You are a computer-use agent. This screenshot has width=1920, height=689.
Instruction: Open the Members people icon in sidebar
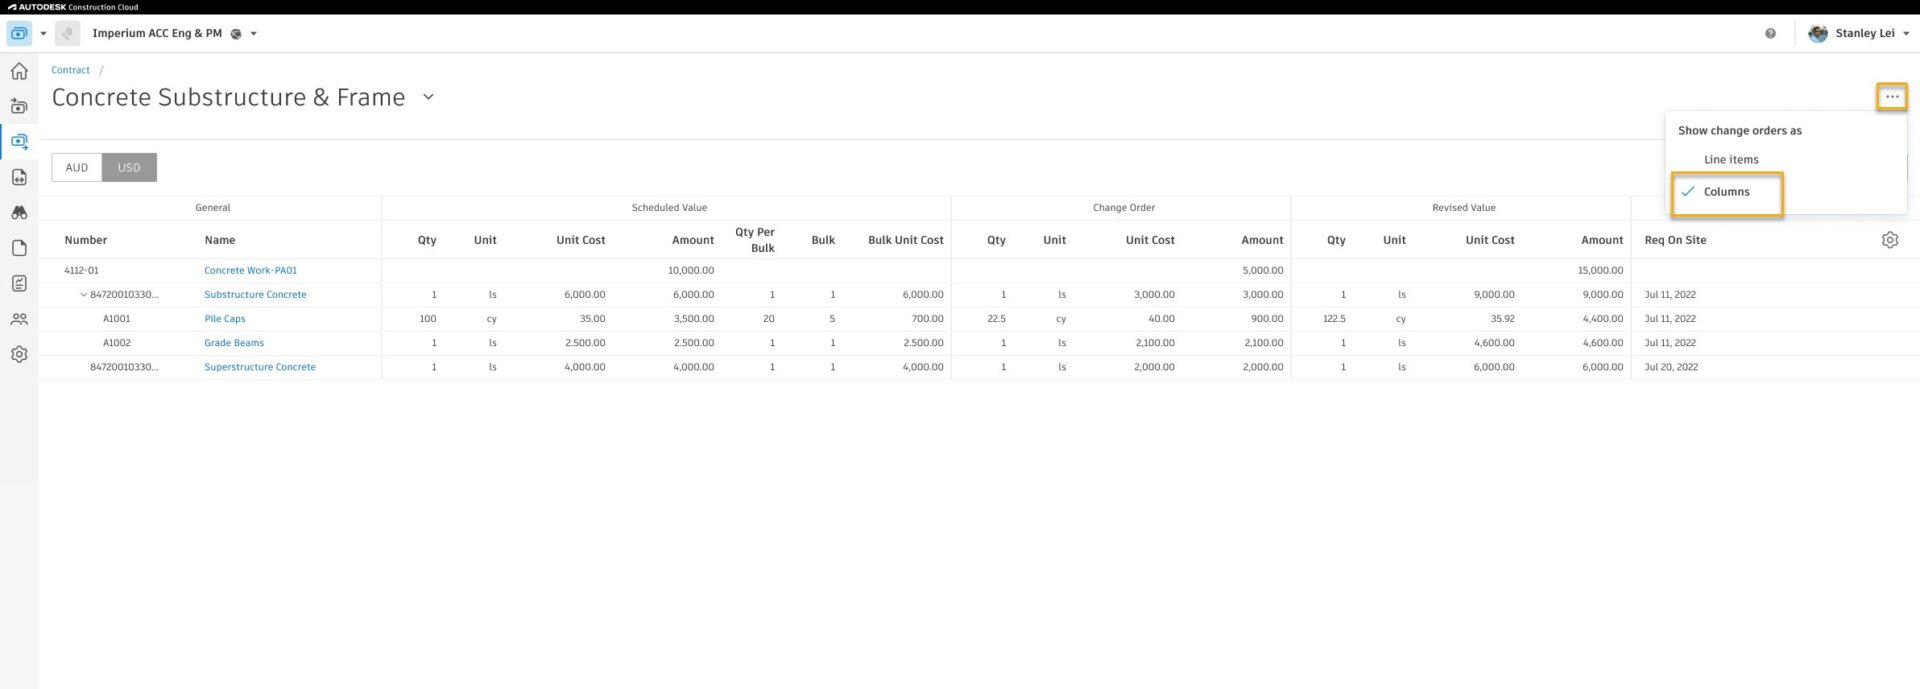coord(19,320)
